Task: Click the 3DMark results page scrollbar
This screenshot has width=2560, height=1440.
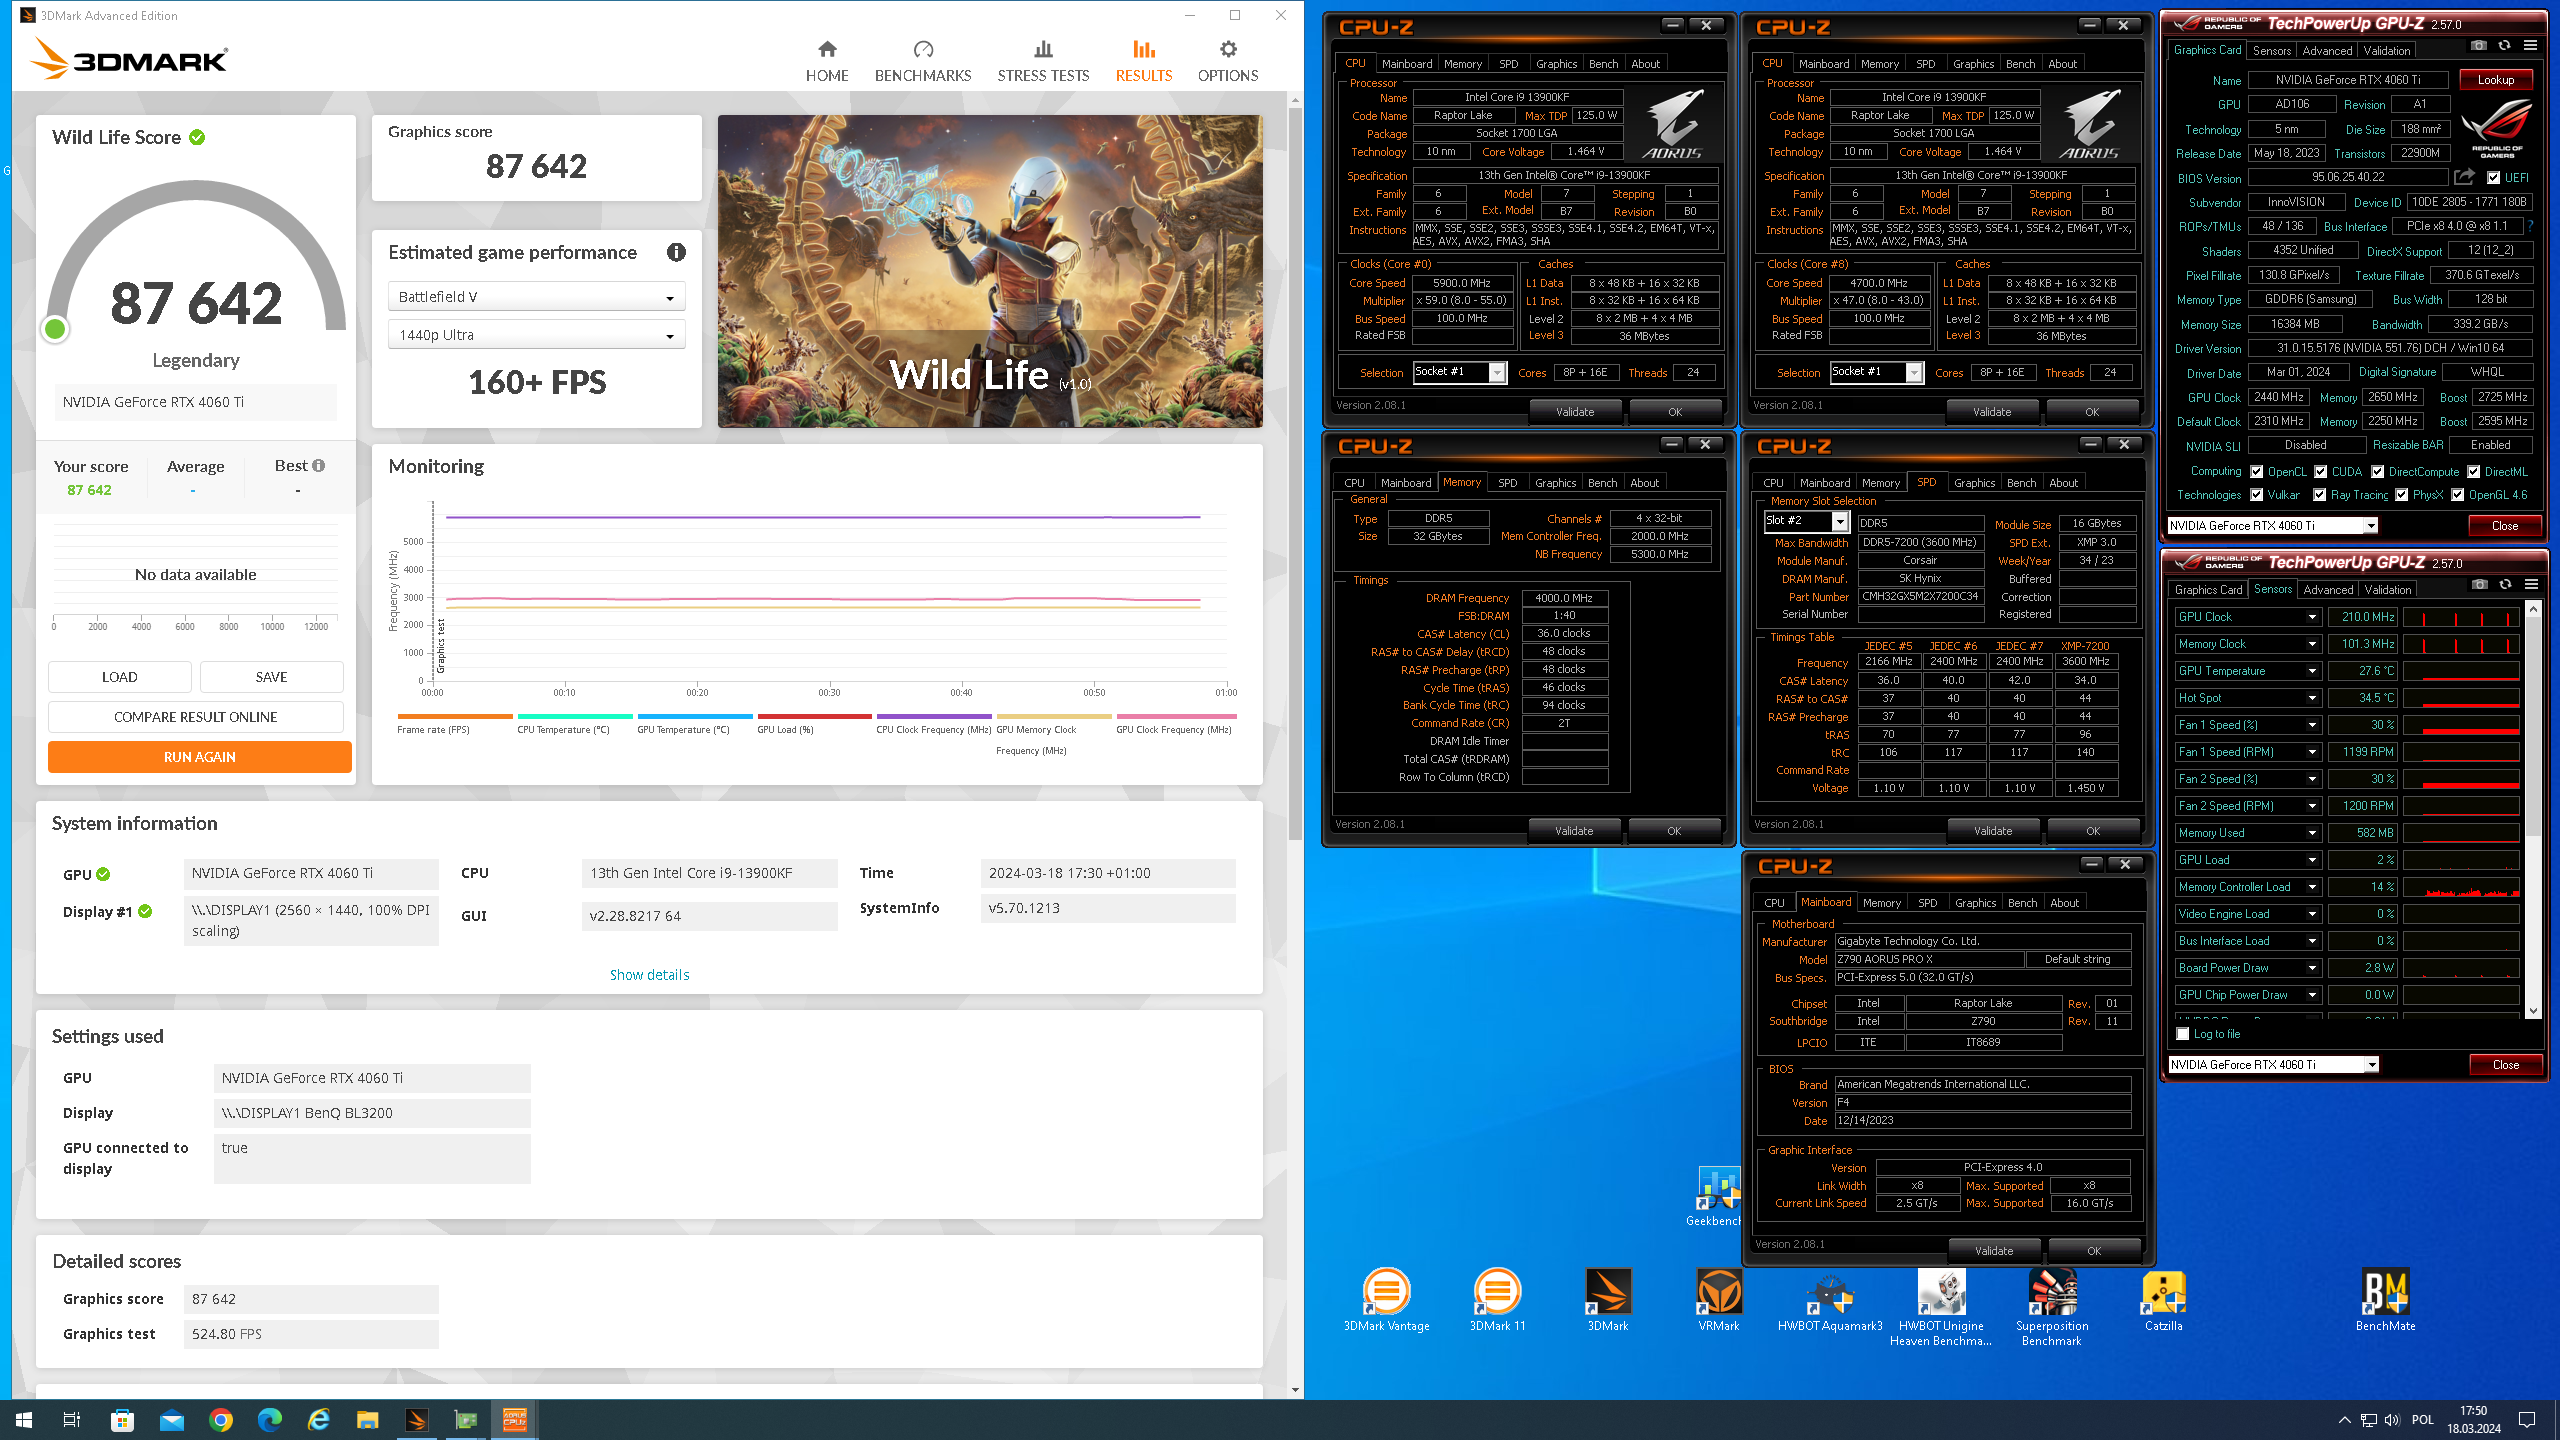Action: pos(1295,745)
